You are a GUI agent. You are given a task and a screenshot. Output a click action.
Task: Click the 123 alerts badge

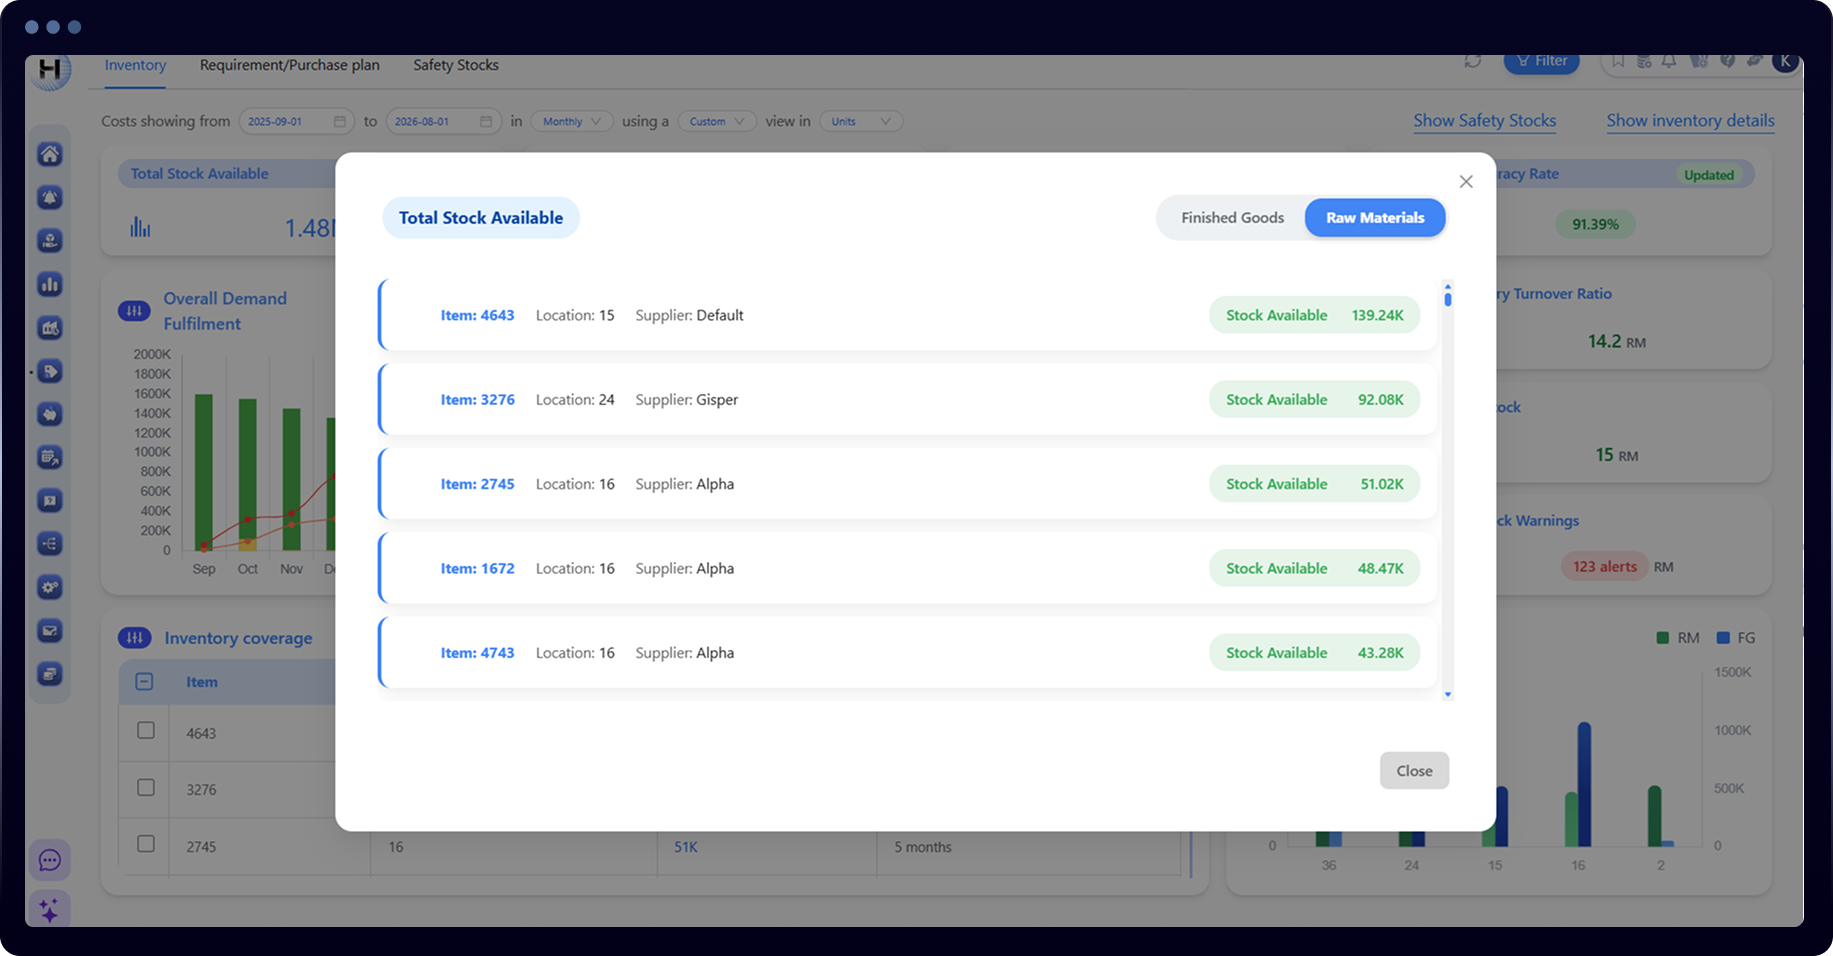tap(1605, 567)
